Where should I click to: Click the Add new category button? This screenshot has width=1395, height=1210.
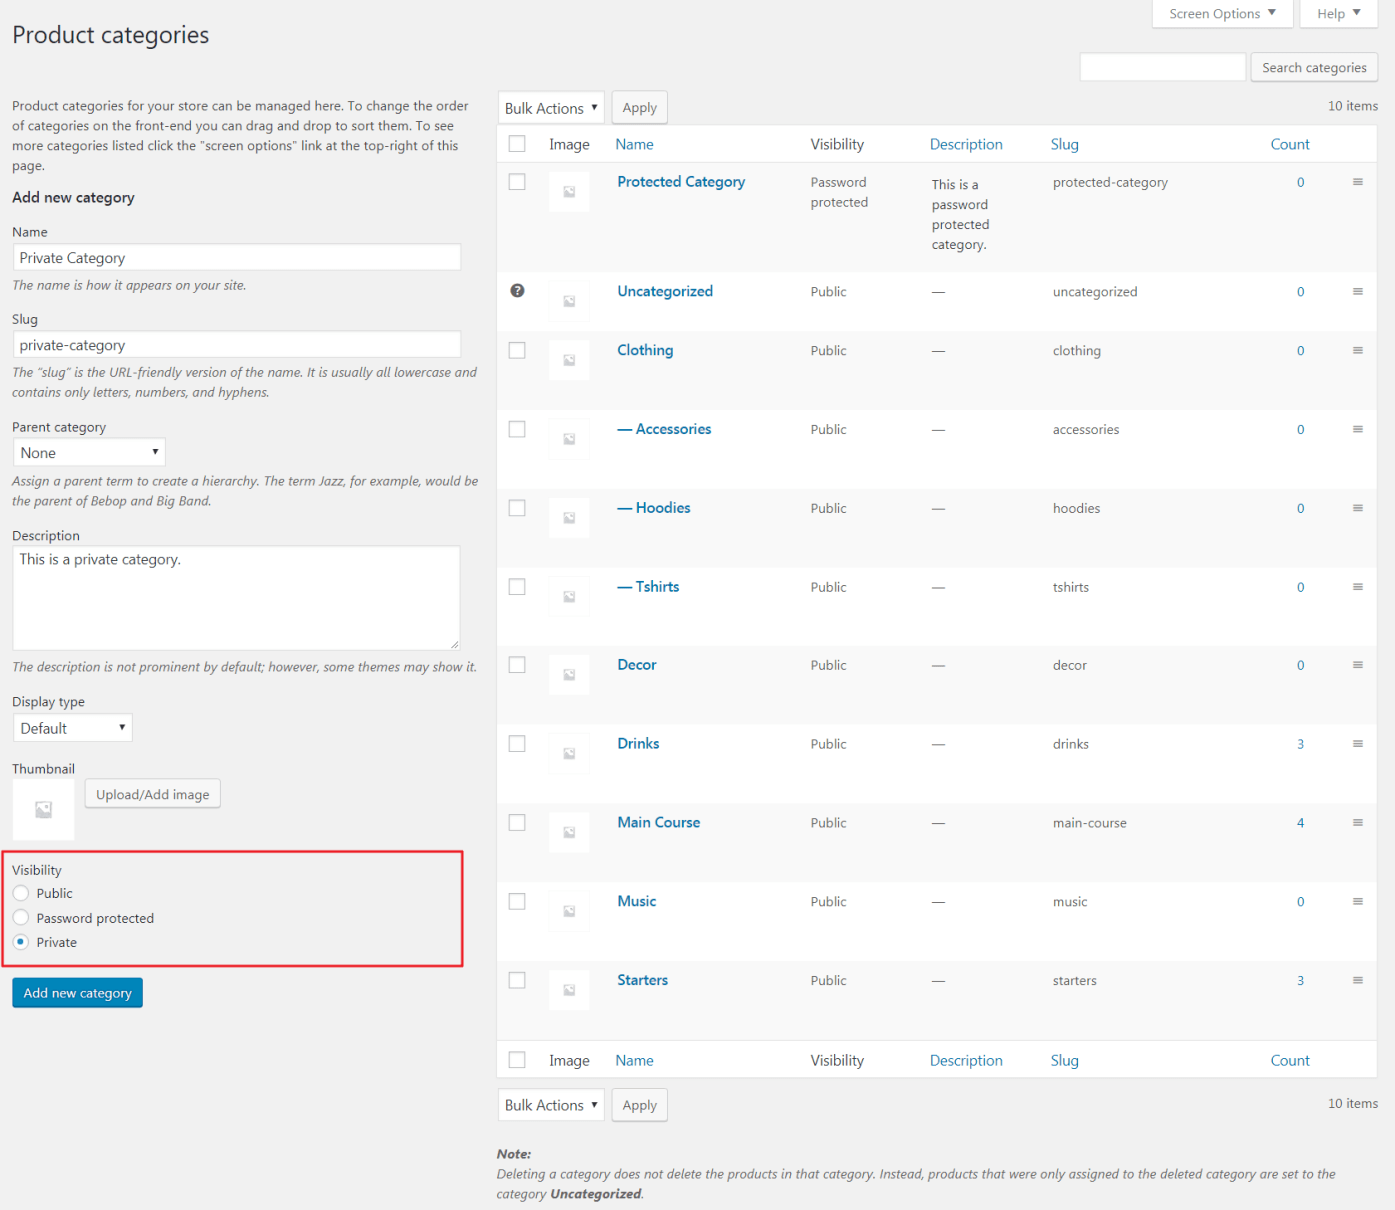coord(77,992)
